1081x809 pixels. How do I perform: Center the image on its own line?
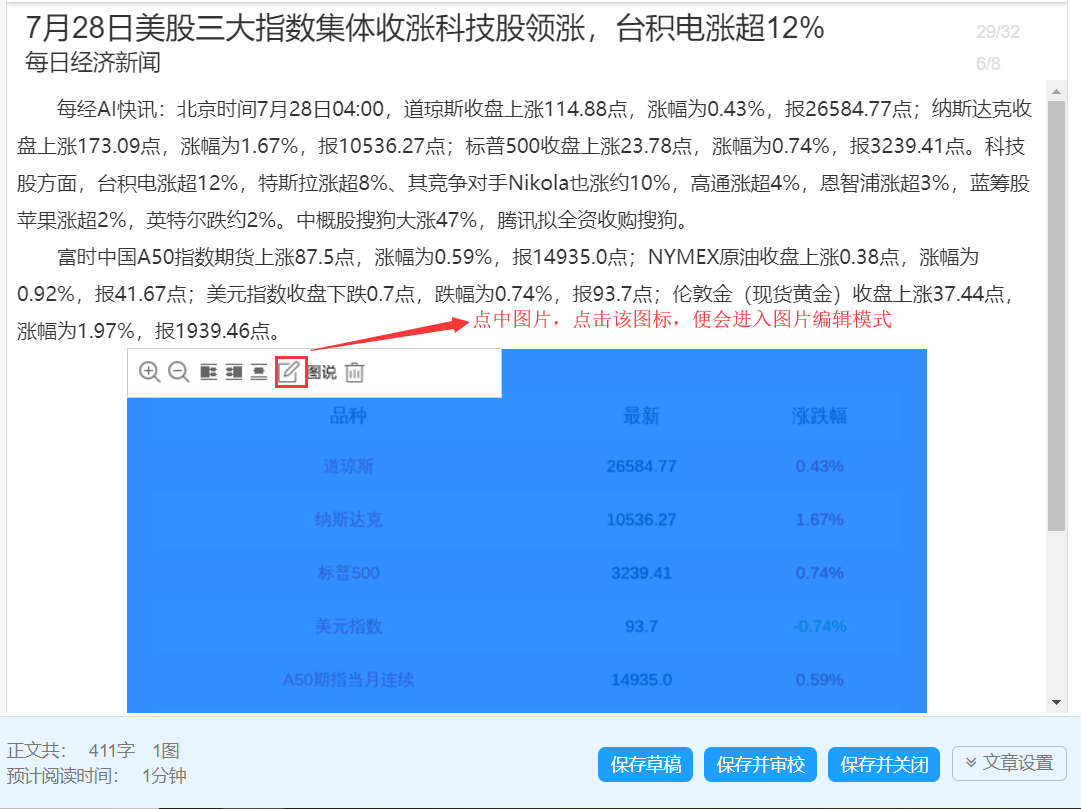pyautogui.click(x=259, y=372)
